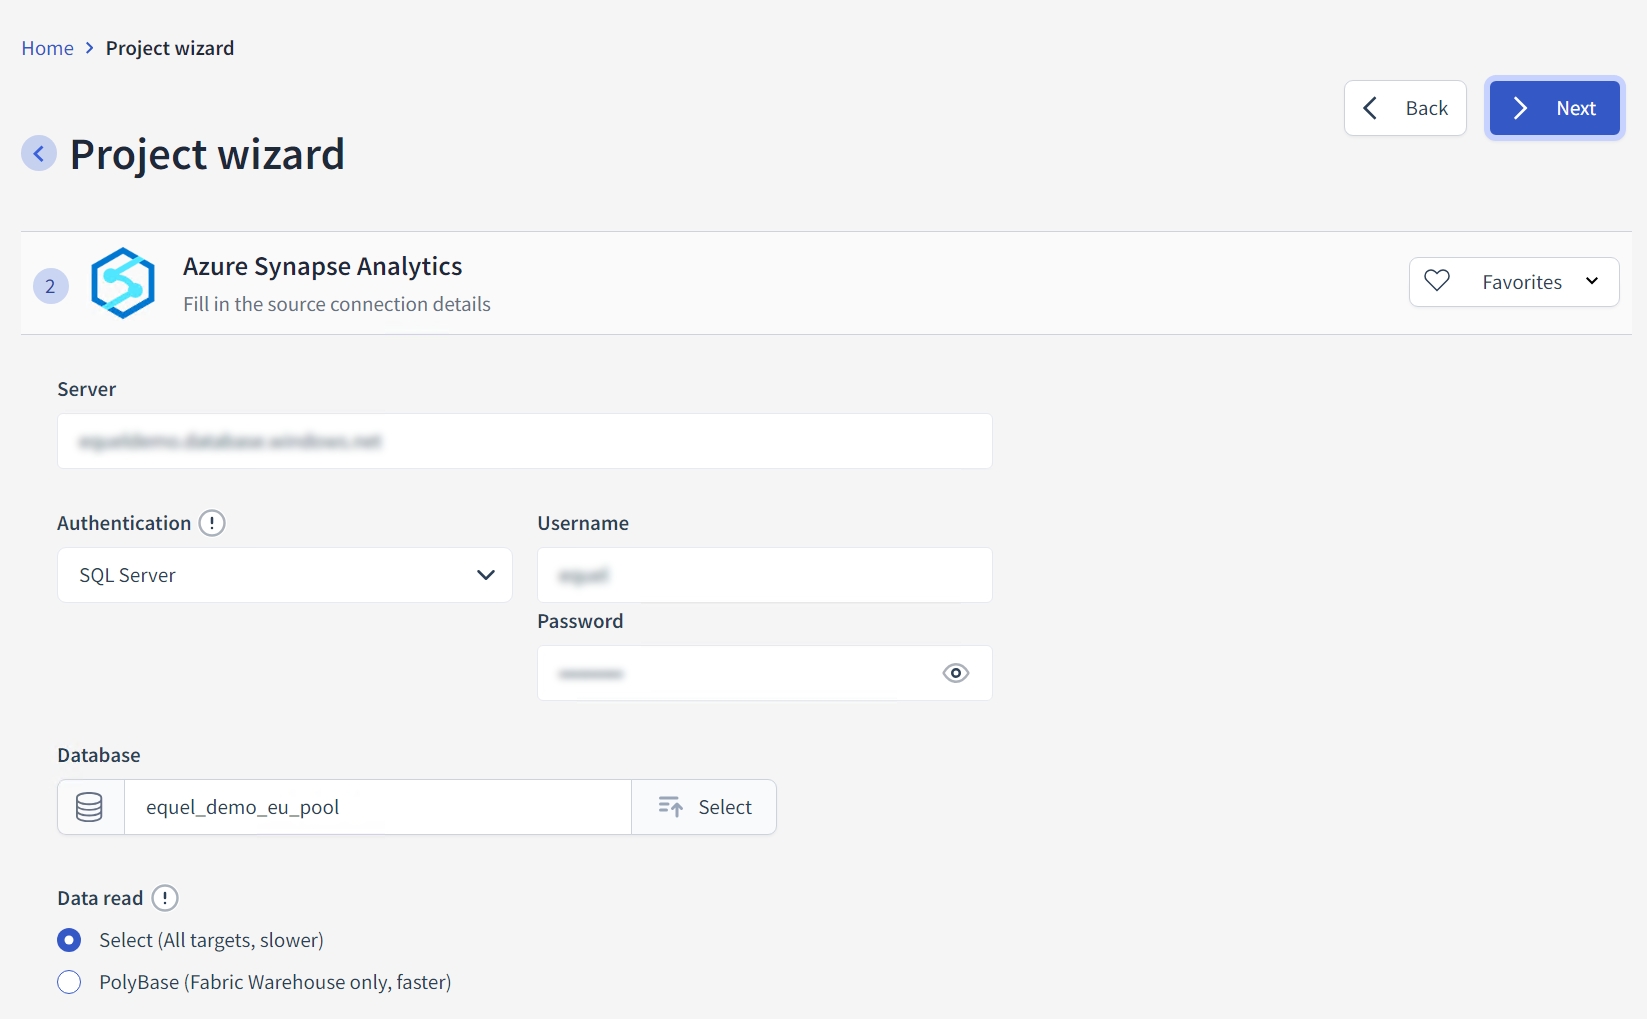Click the heart icon in Favorites
The width and height of the screenshot is (1647, 1019).
1437,282
